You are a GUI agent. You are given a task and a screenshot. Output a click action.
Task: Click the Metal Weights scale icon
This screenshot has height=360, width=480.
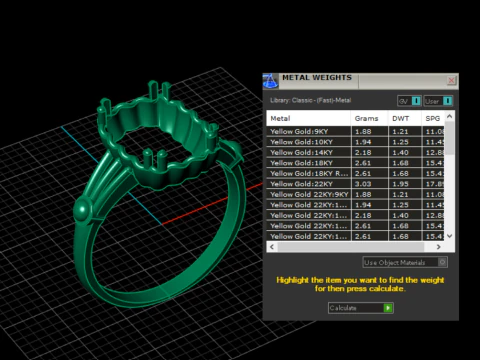click(x=270, y=81)
